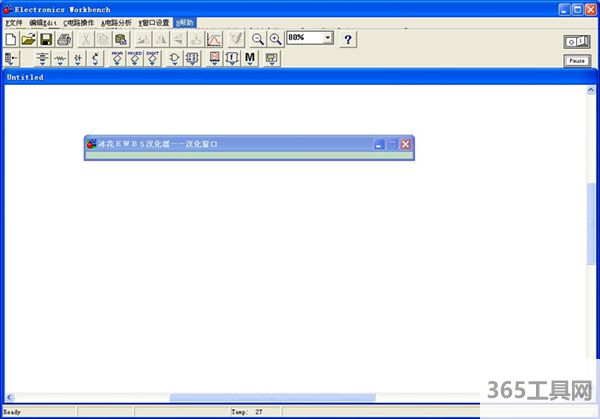This screenshot has height=419, width=600.
Task: Click the zoom in magnifier icon
Action: (x=274, y=39)
